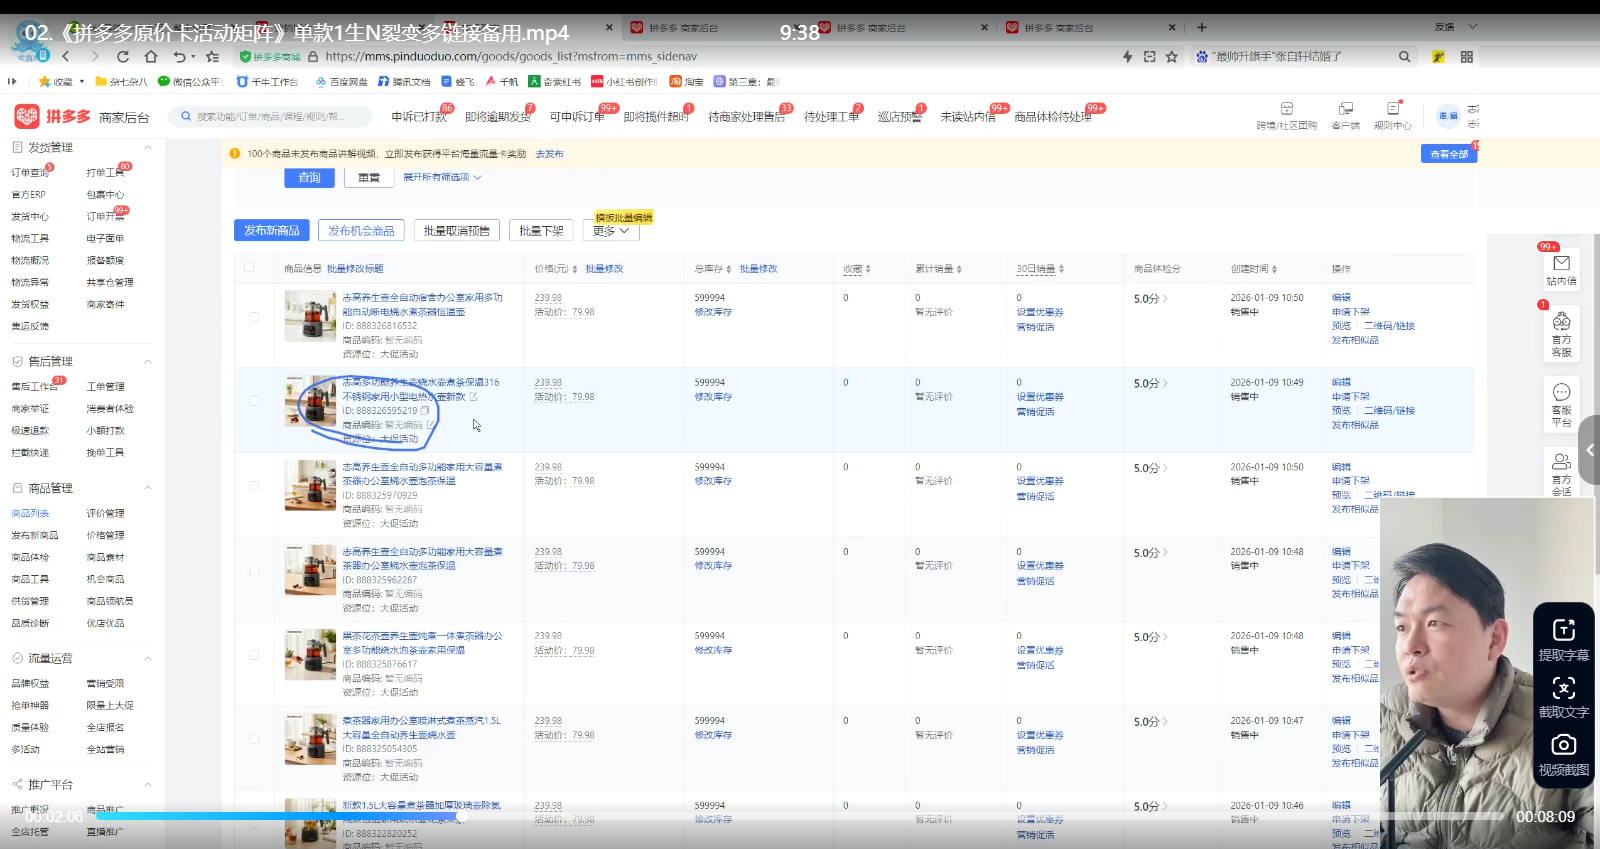Click 查看全部 button in notice bar
The image size is (1600, 849).
click(1449, 154)
